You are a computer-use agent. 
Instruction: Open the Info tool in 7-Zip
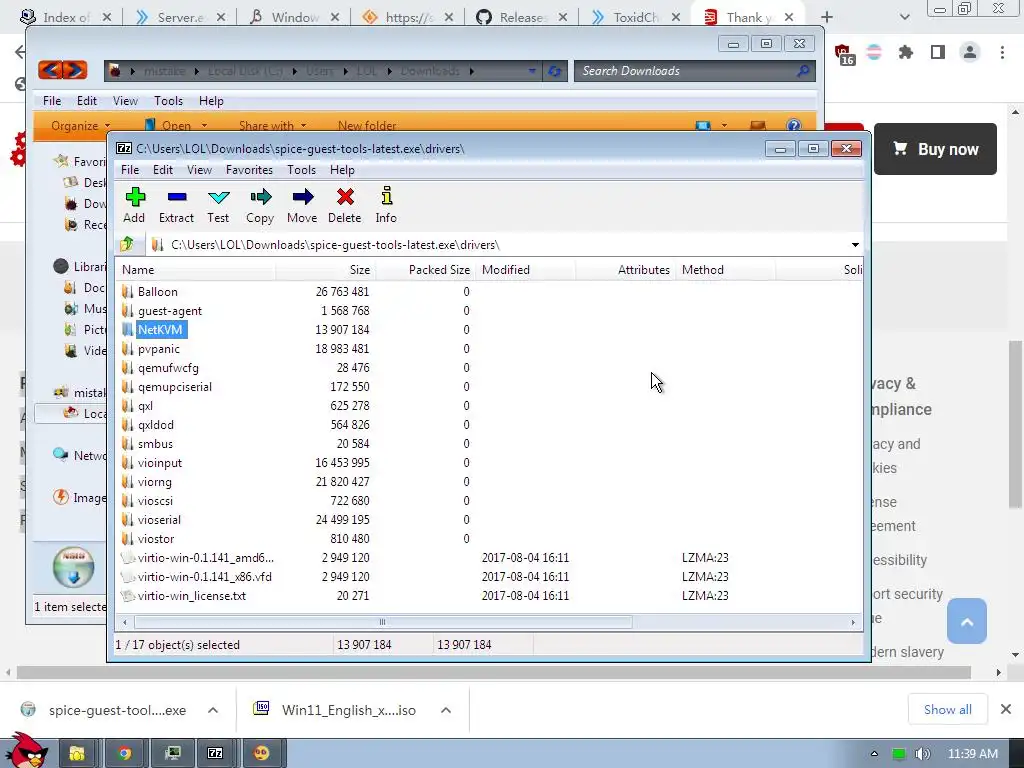[x=386, y=205]
